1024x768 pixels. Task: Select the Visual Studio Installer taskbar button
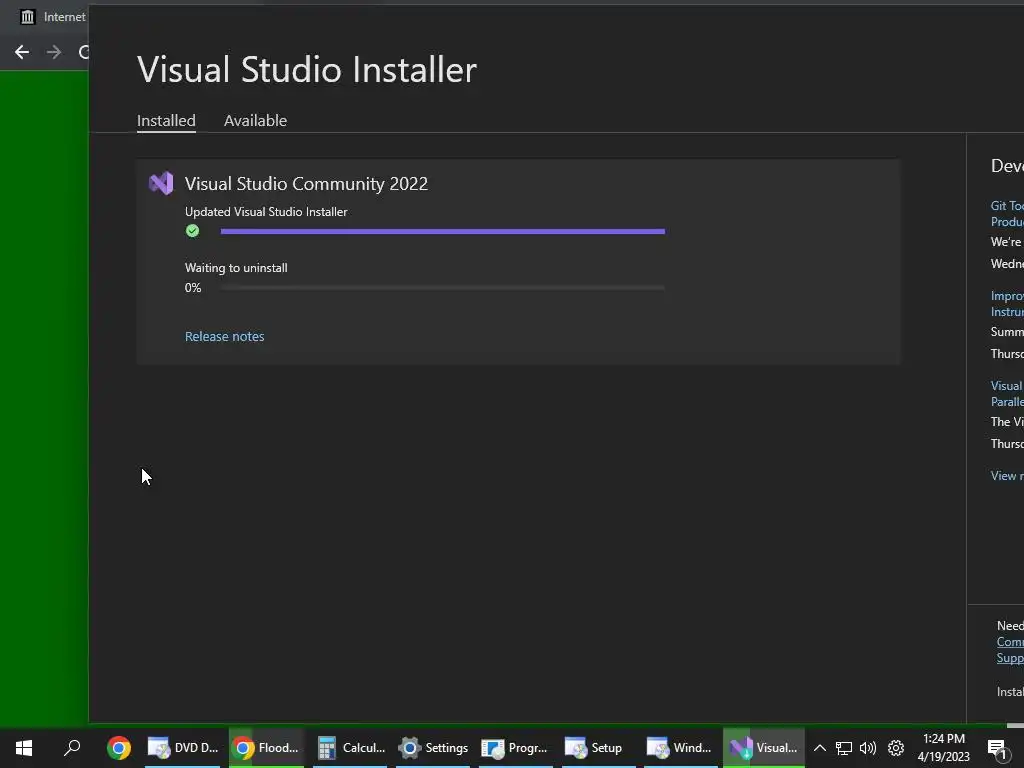point(764,748)
